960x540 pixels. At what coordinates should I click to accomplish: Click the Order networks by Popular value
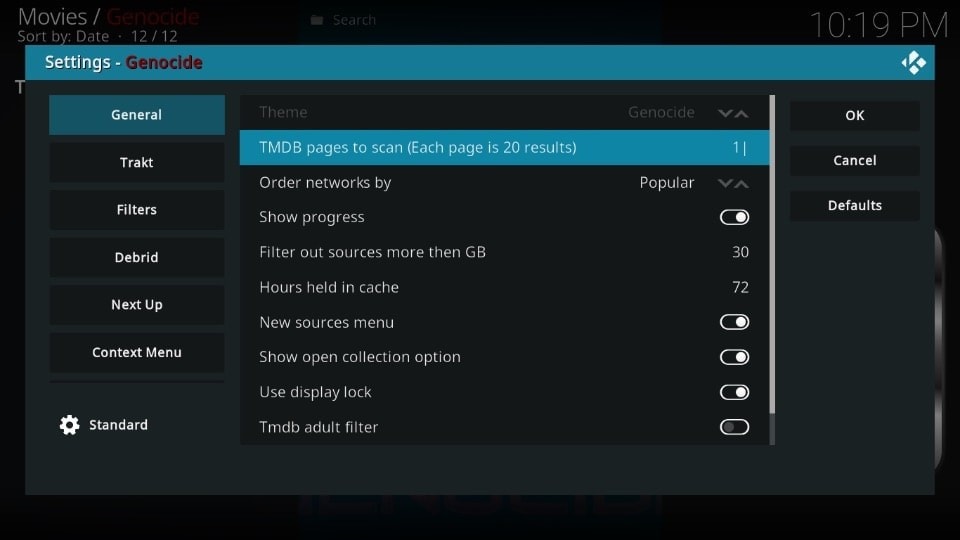pos(667,182)
